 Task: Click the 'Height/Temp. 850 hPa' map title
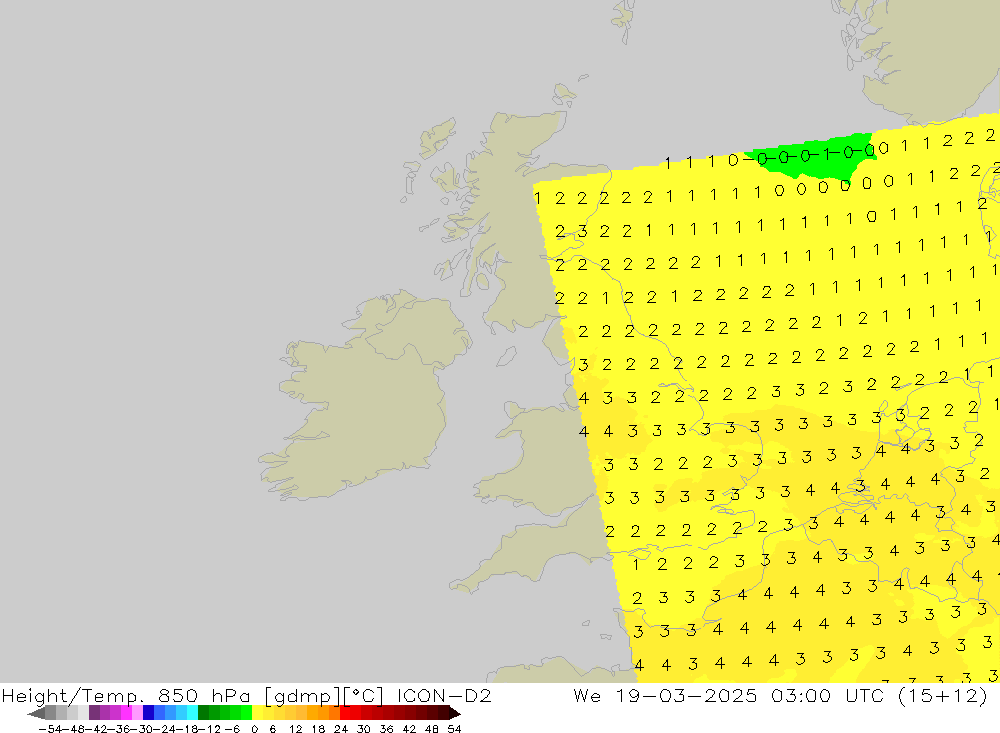[x=126, y=695]
